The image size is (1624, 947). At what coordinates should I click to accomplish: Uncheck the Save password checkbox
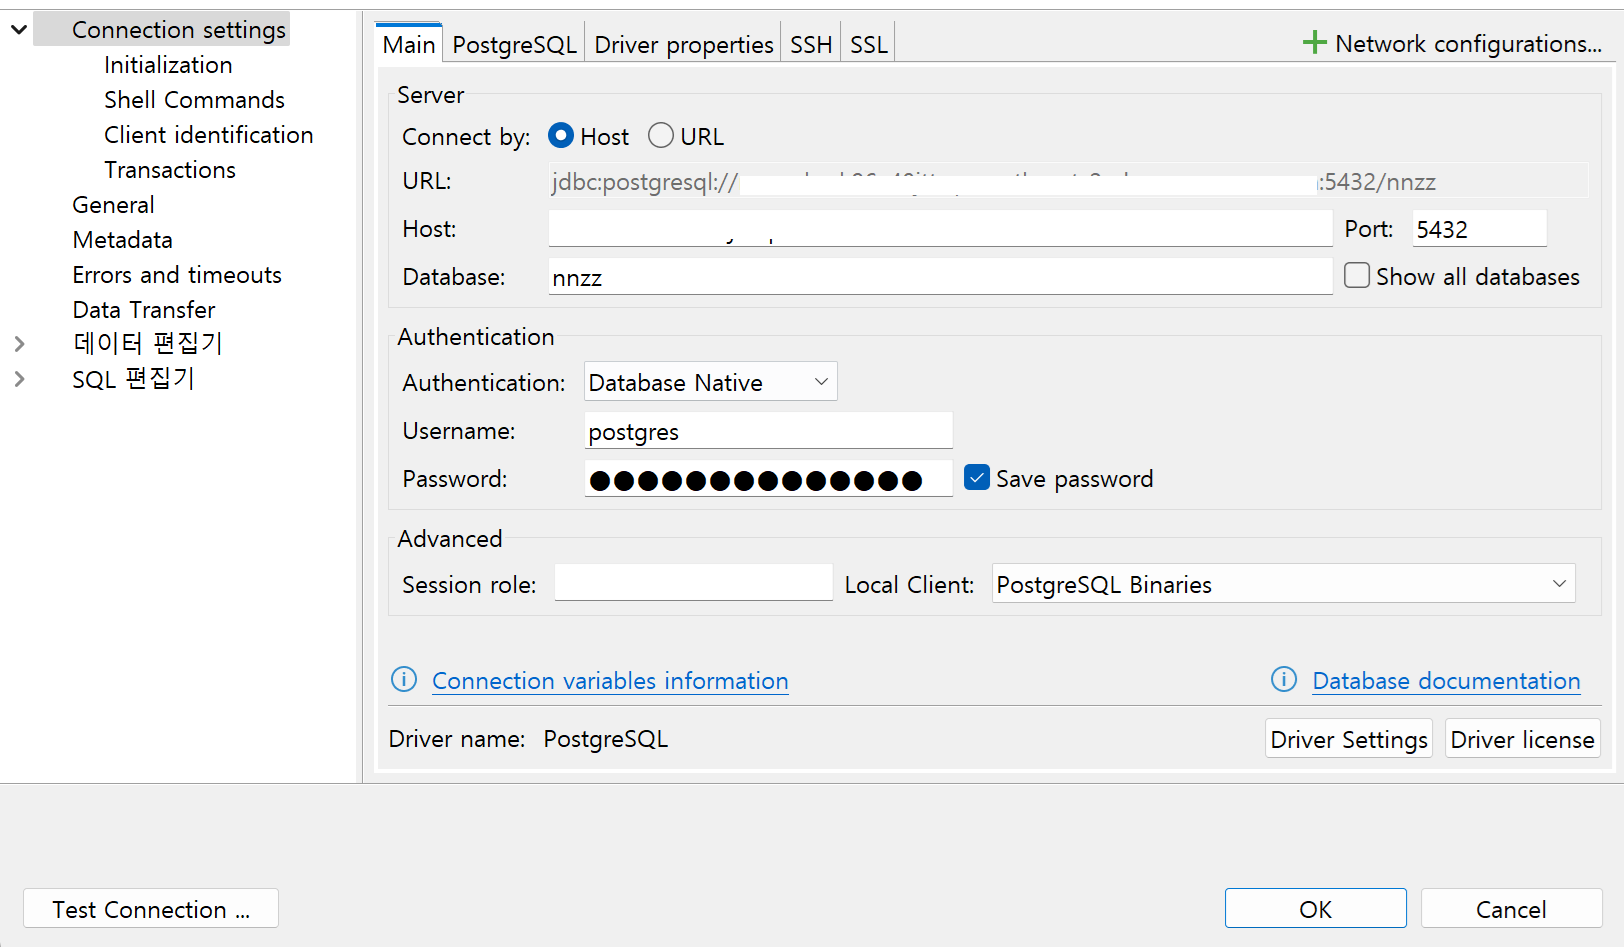[977, 478]
